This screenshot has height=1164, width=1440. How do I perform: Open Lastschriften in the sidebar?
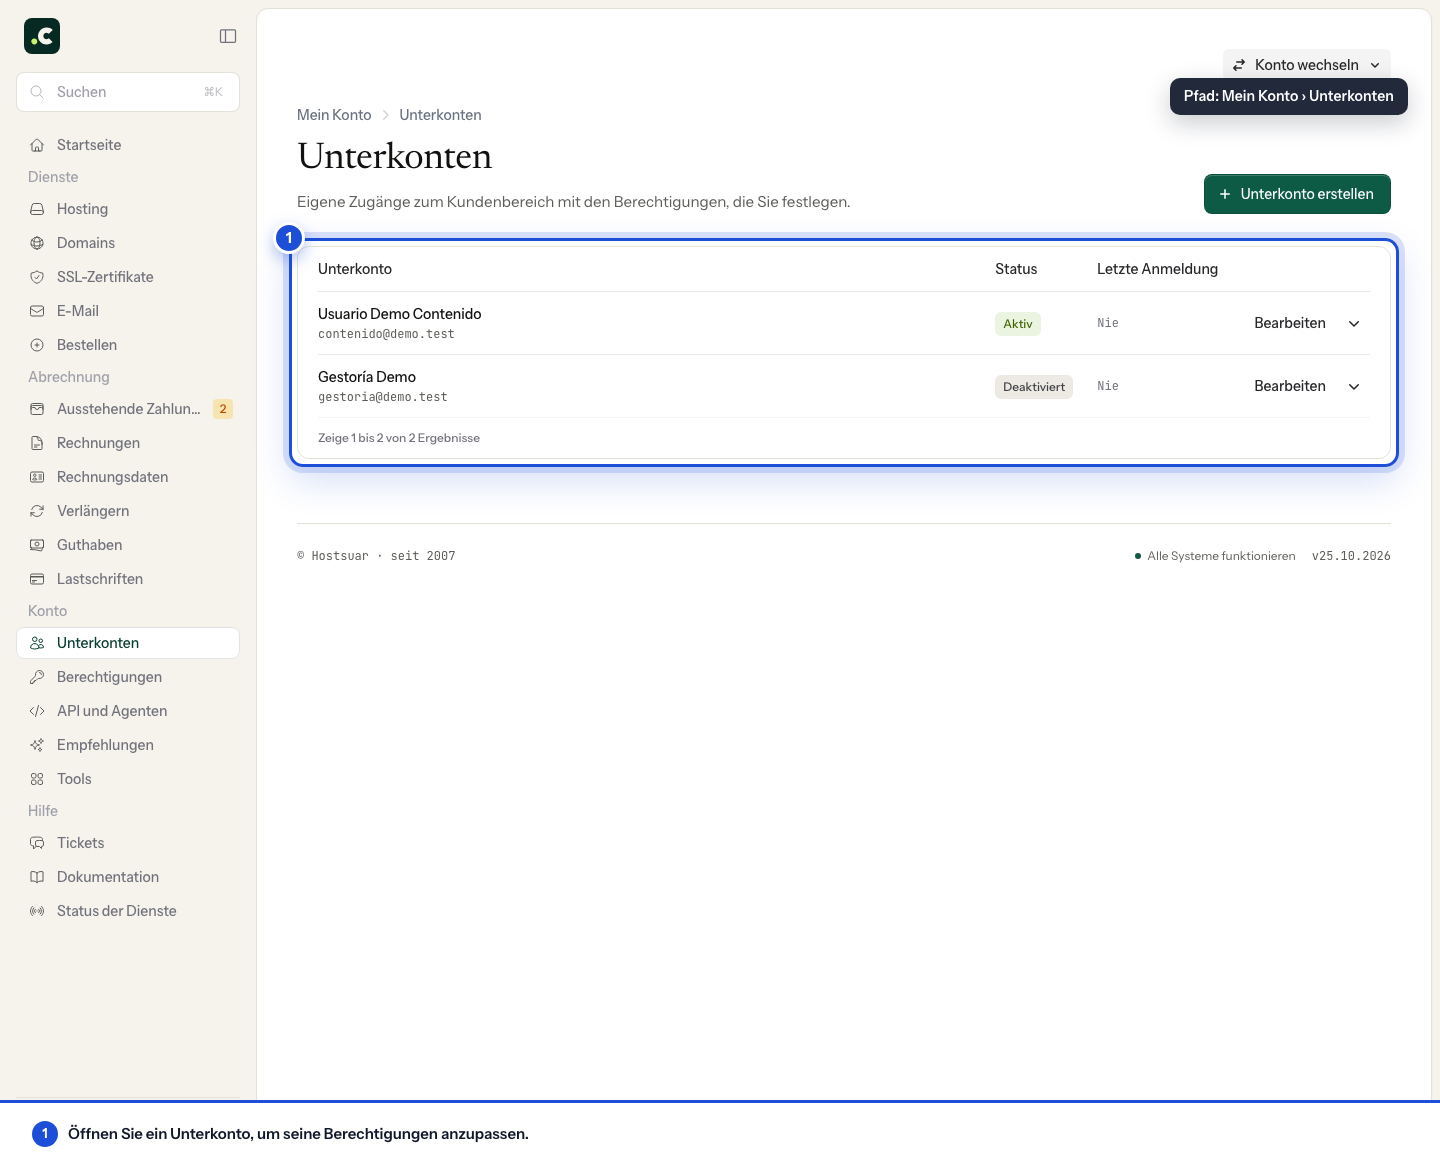tap(128, 579)
